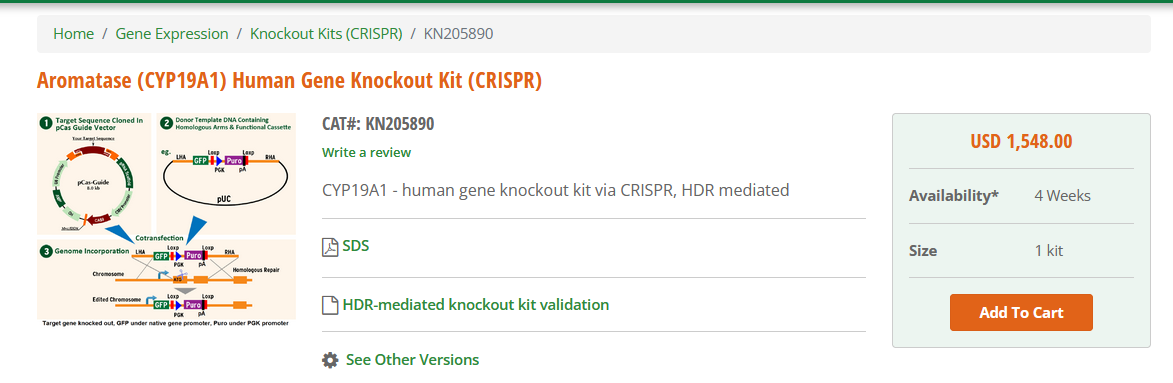Click the SDS PDF document icon
This screenshot has width=1173, height=383.
[x=330, y=247]
